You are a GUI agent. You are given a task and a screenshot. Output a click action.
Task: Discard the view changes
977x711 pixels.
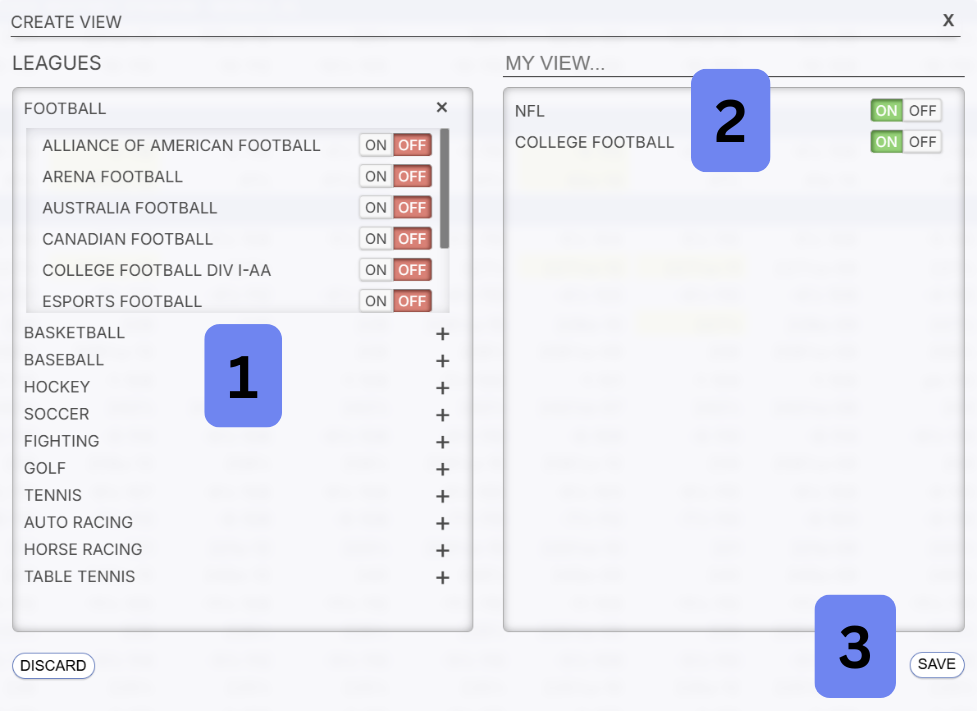pyautogui.click(x=53, y=665)
